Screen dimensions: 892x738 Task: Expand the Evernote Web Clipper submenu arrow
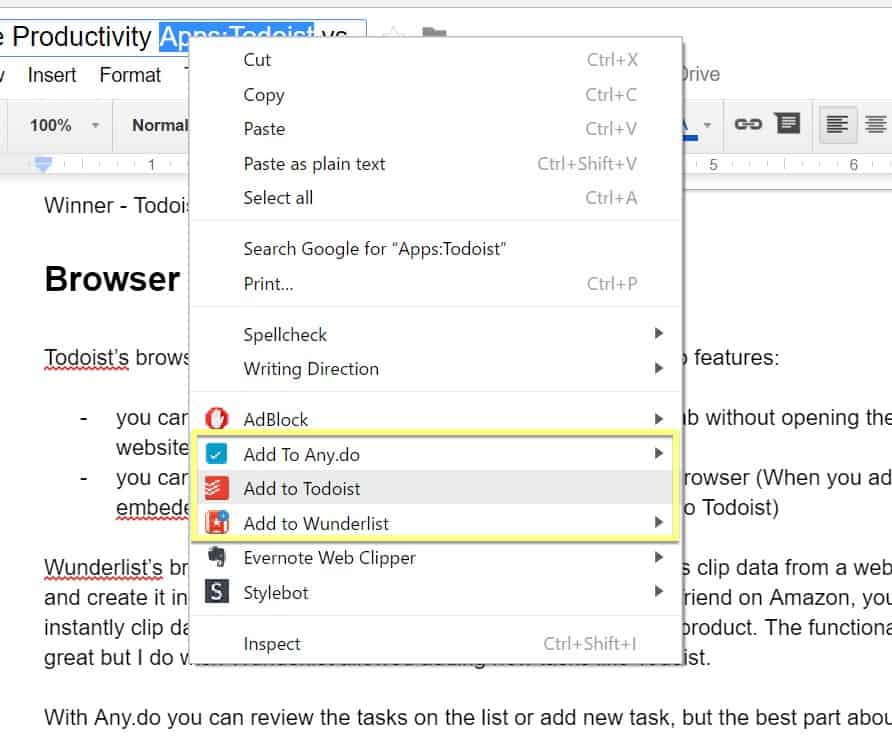[658, 557]
